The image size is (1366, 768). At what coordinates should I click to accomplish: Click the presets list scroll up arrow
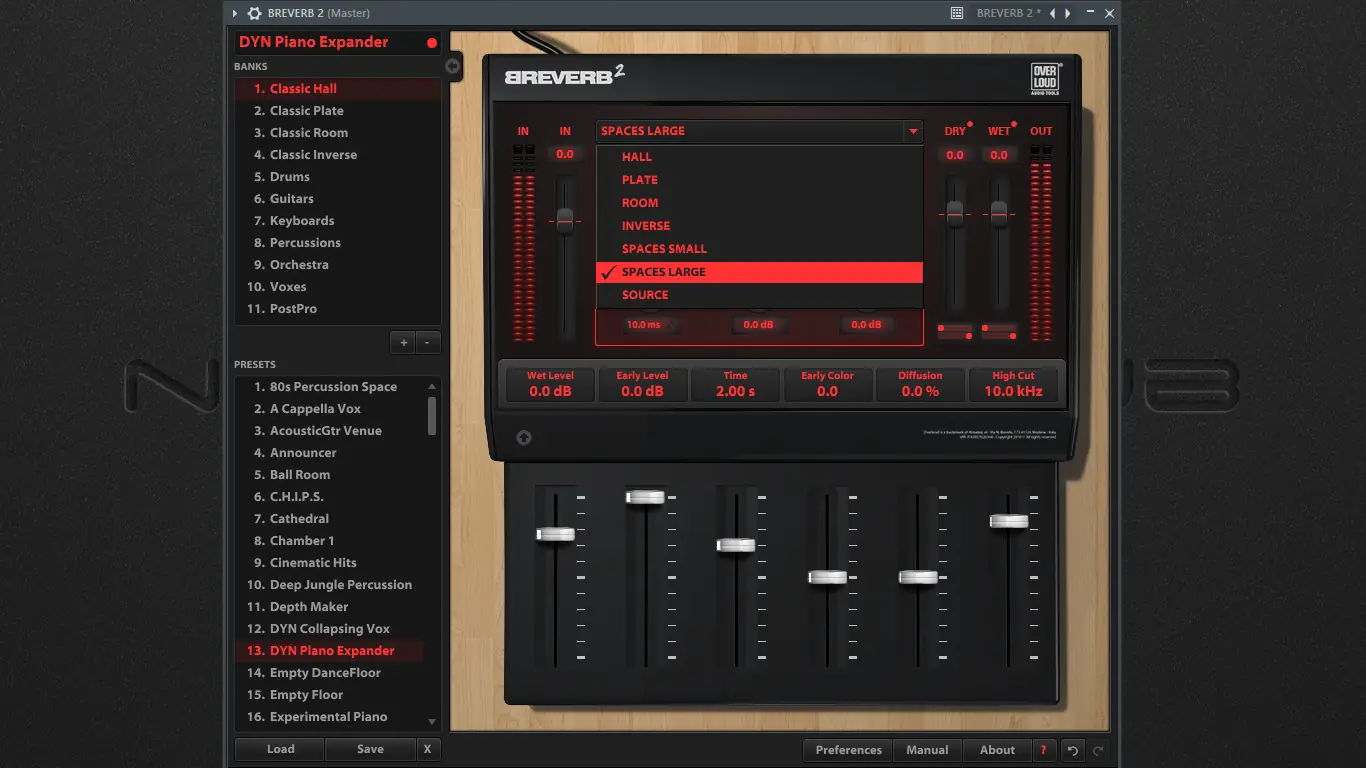click(432, 386)
